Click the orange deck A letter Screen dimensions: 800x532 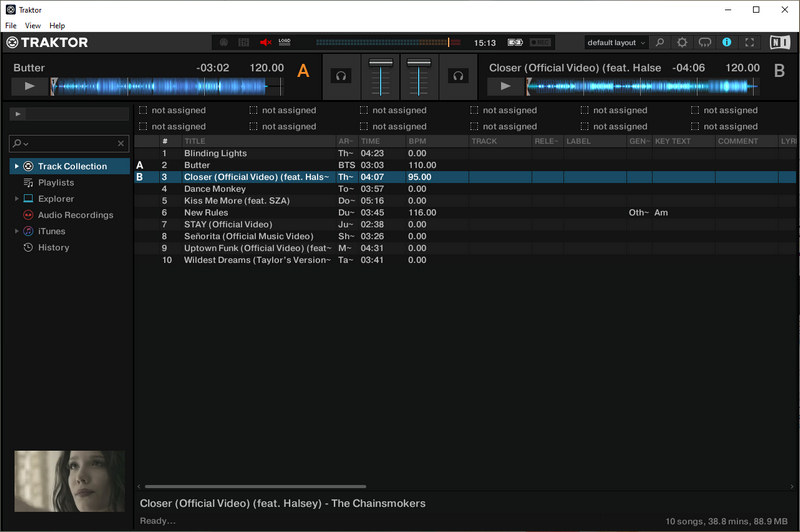[x=303, y=70]
